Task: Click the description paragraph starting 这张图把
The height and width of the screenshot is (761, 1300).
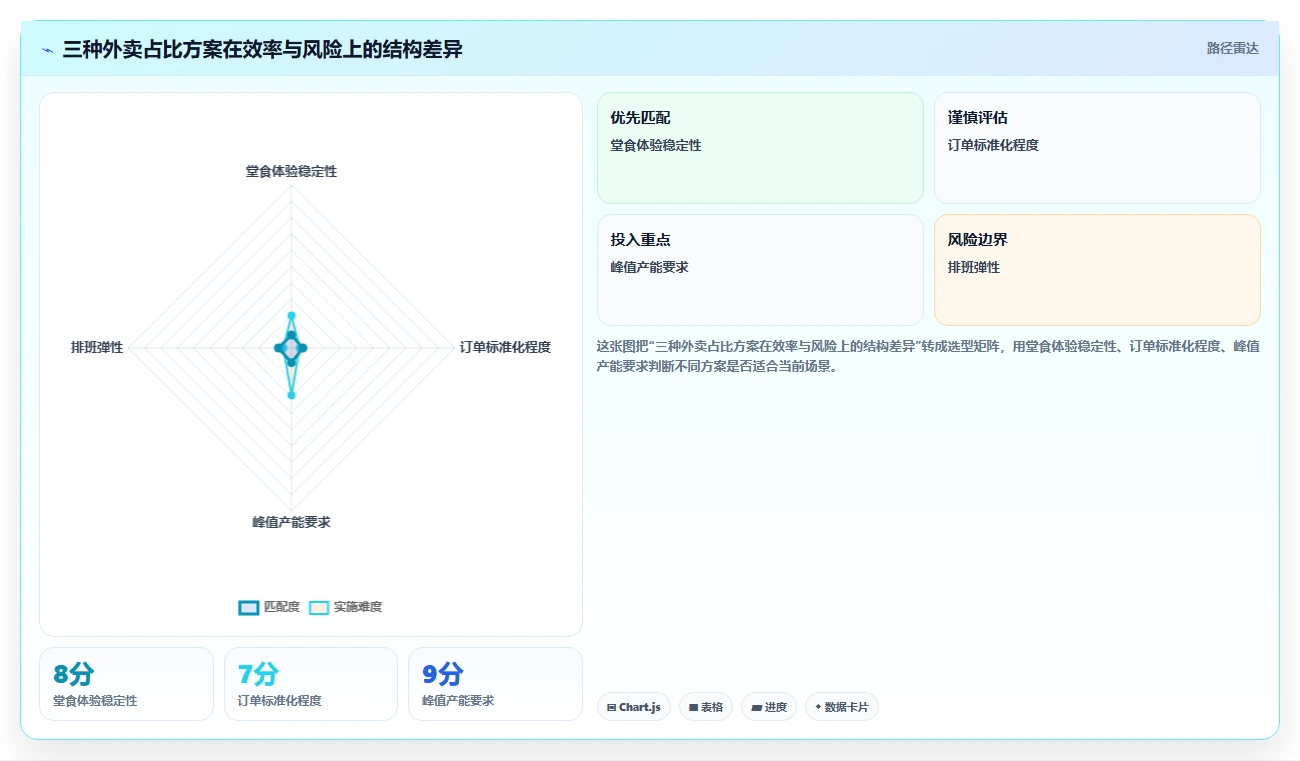Action: pos(928,356)
